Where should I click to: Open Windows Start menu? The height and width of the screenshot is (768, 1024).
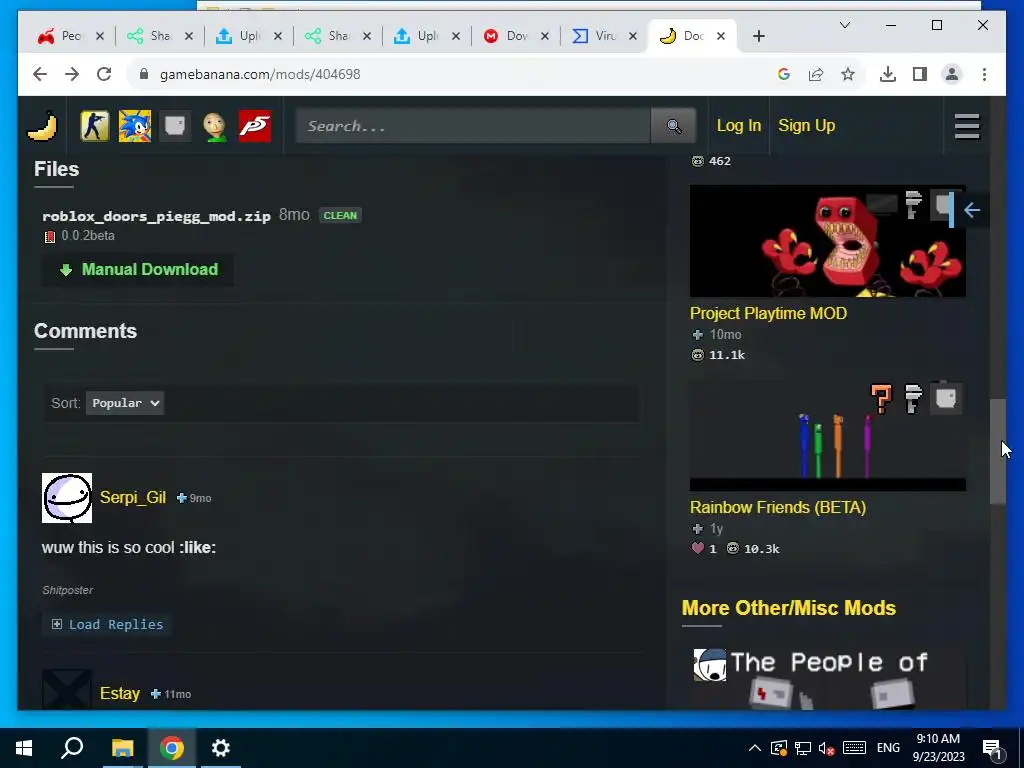[x=24, y=748]
